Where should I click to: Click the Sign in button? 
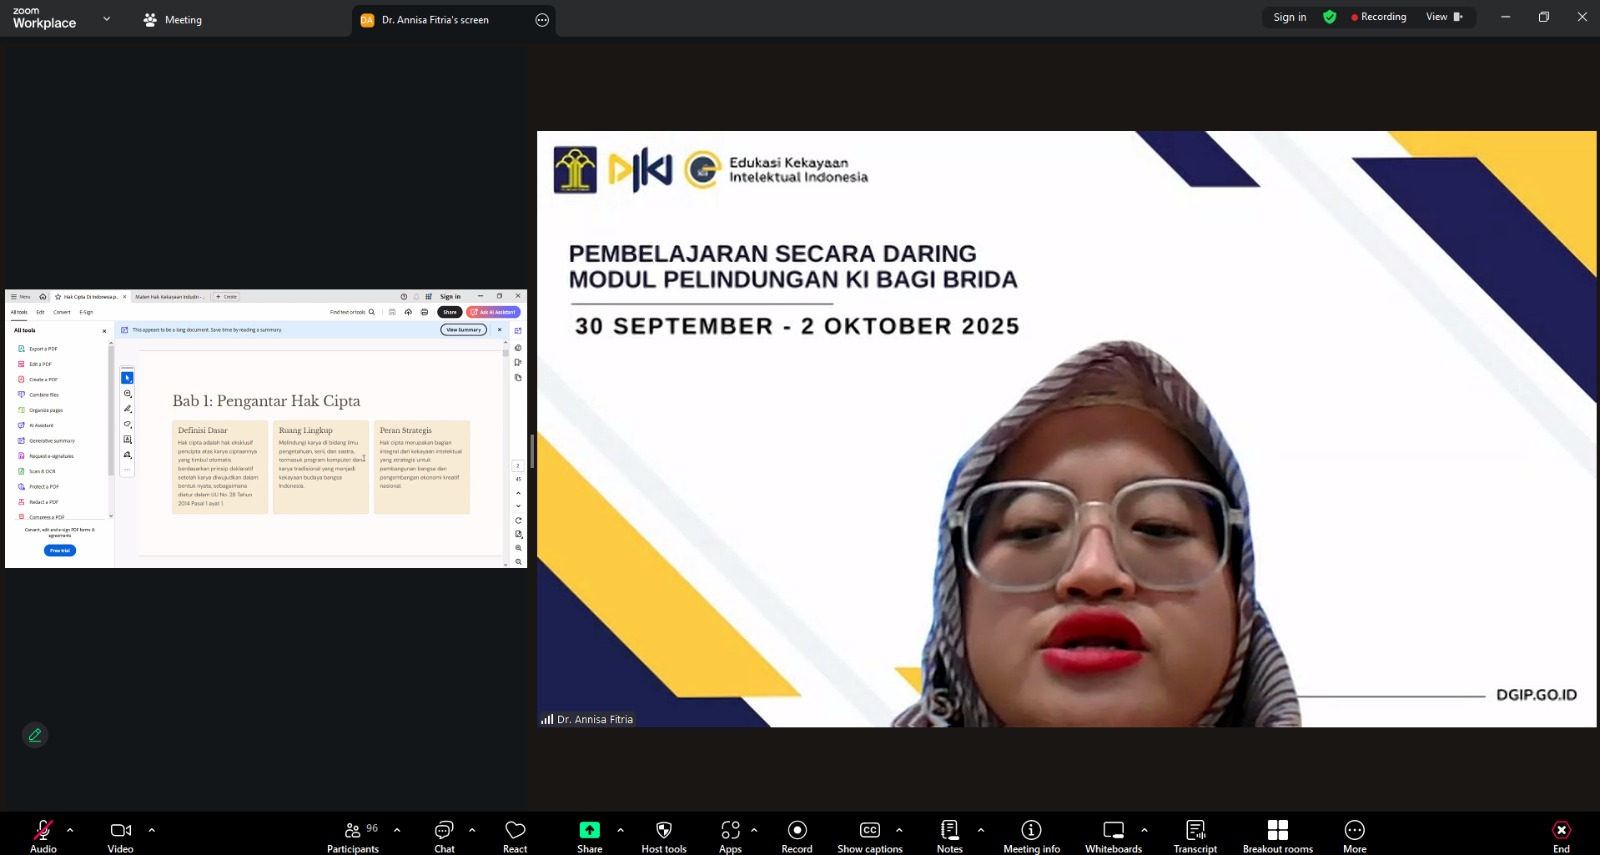[x=1289, y=17]
